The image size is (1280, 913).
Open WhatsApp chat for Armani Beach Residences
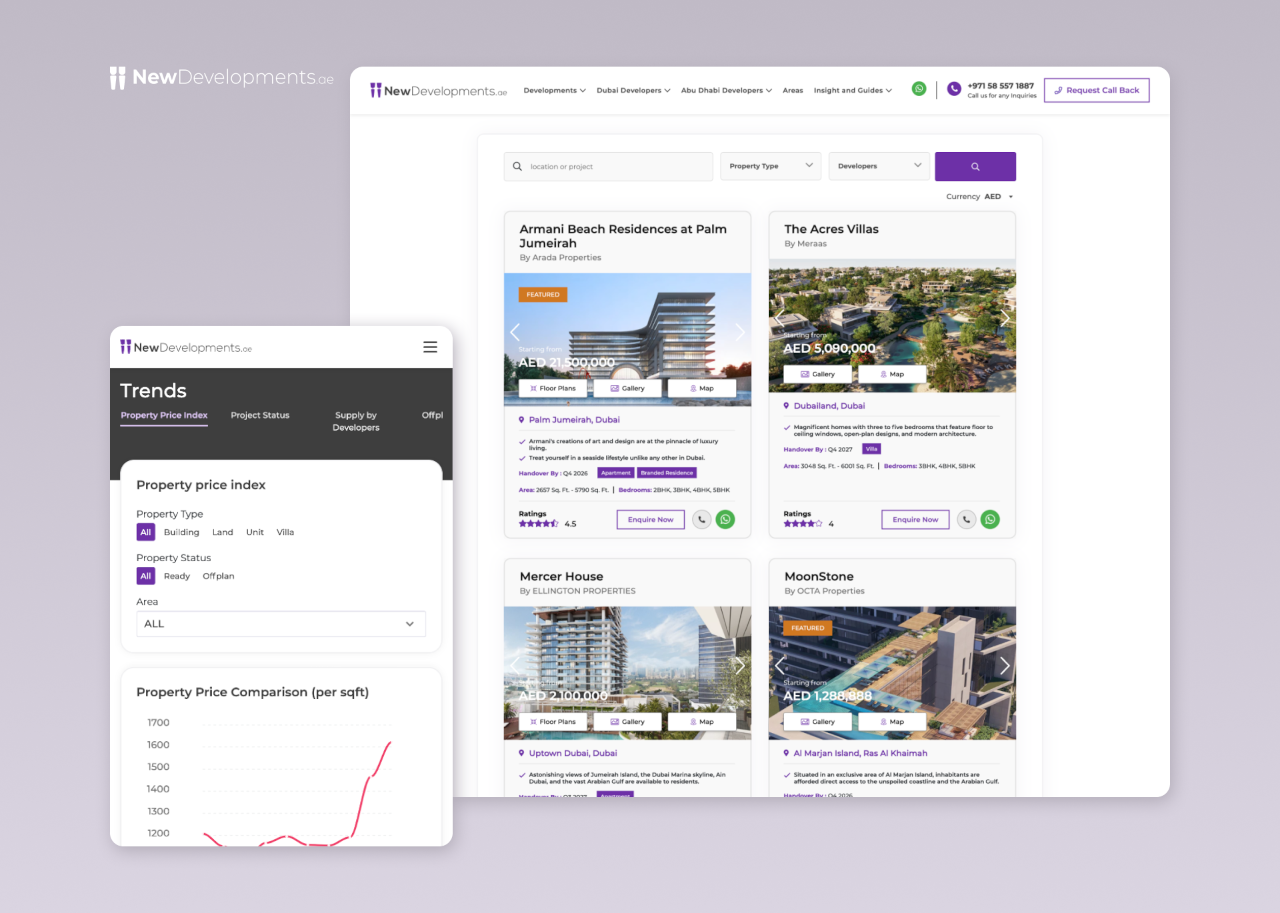pyautogui.click(x=725, y=519)
